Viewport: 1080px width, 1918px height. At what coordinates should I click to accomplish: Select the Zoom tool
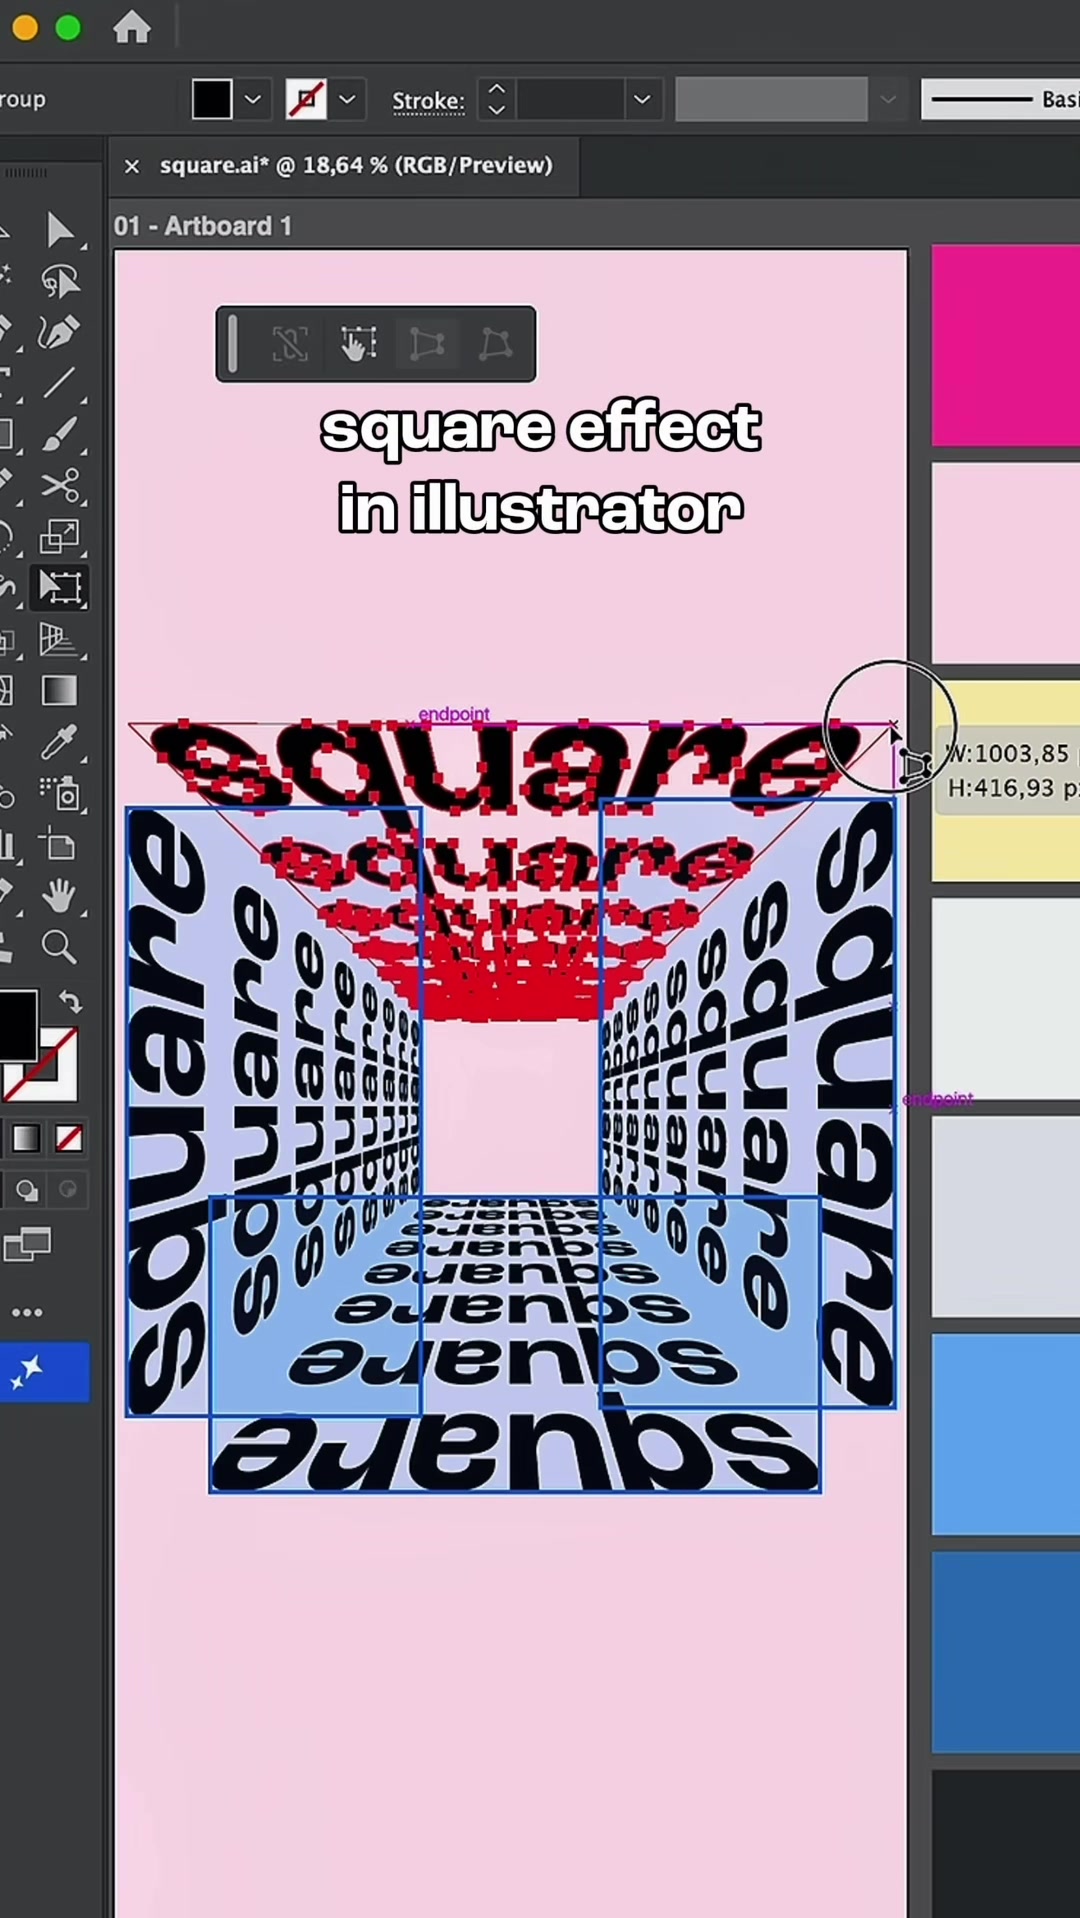60,946
